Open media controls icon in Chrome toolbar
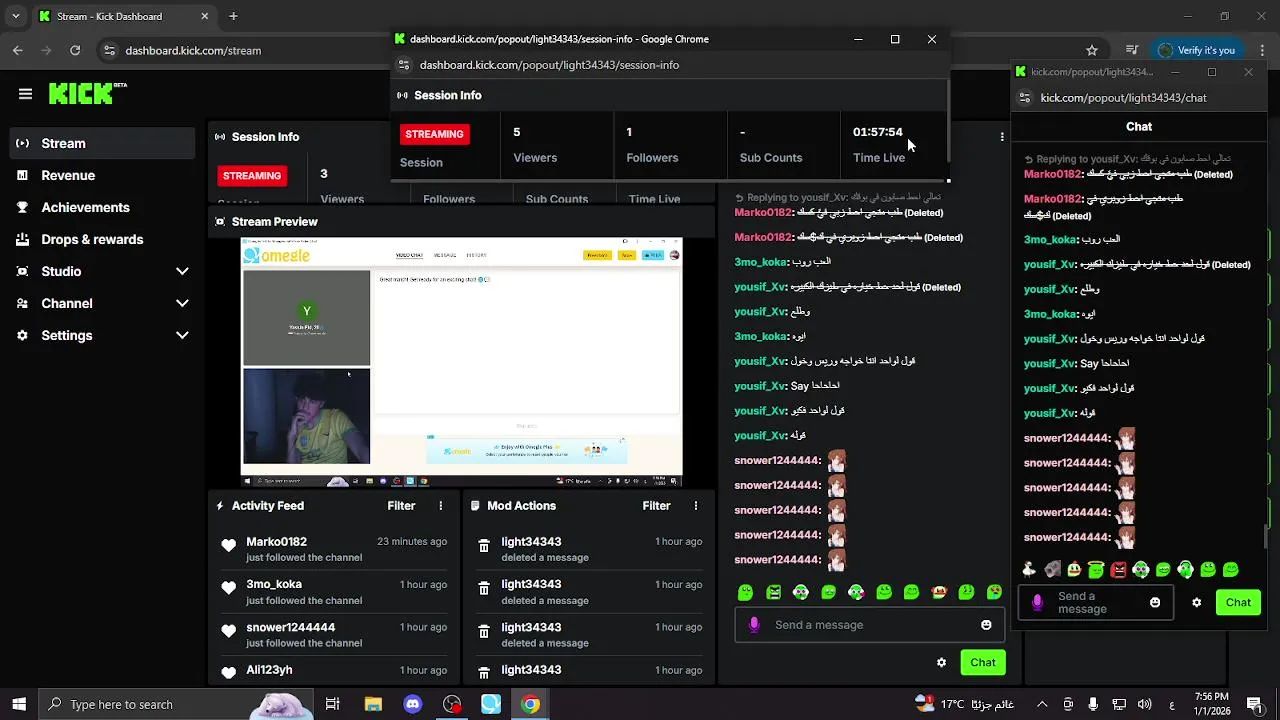 [1131, 50]
